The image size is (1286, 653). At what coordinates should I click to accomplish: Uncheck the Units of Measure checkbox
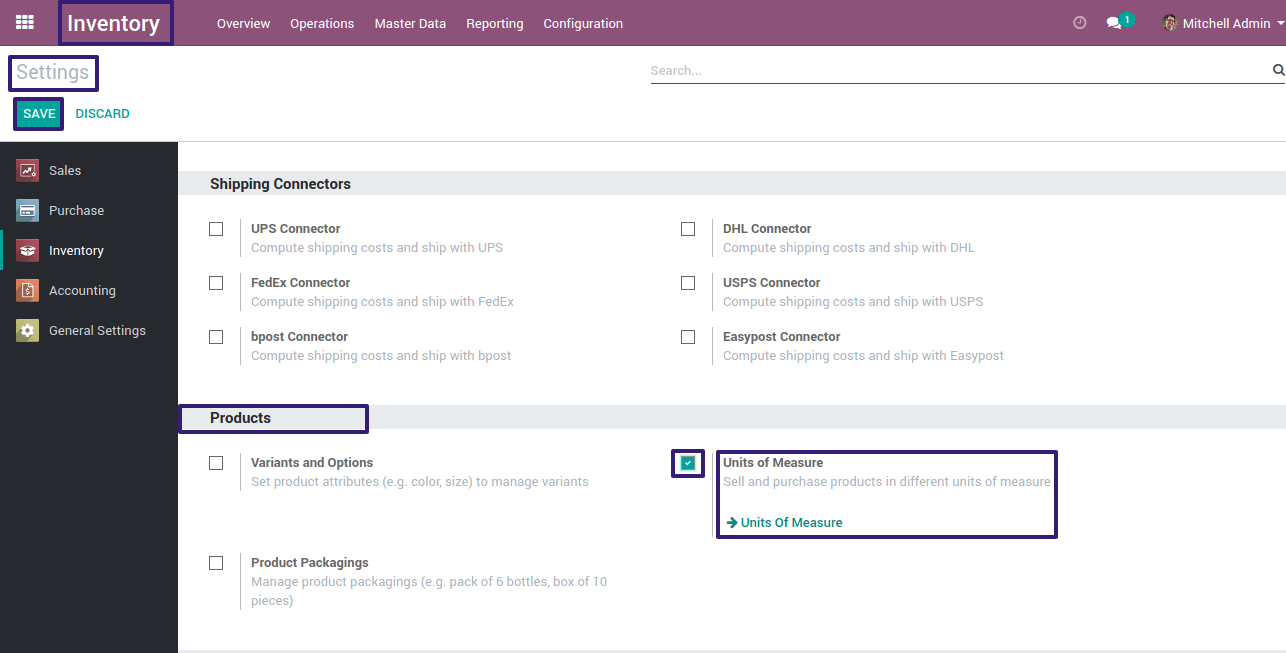[x=688, y=463]
